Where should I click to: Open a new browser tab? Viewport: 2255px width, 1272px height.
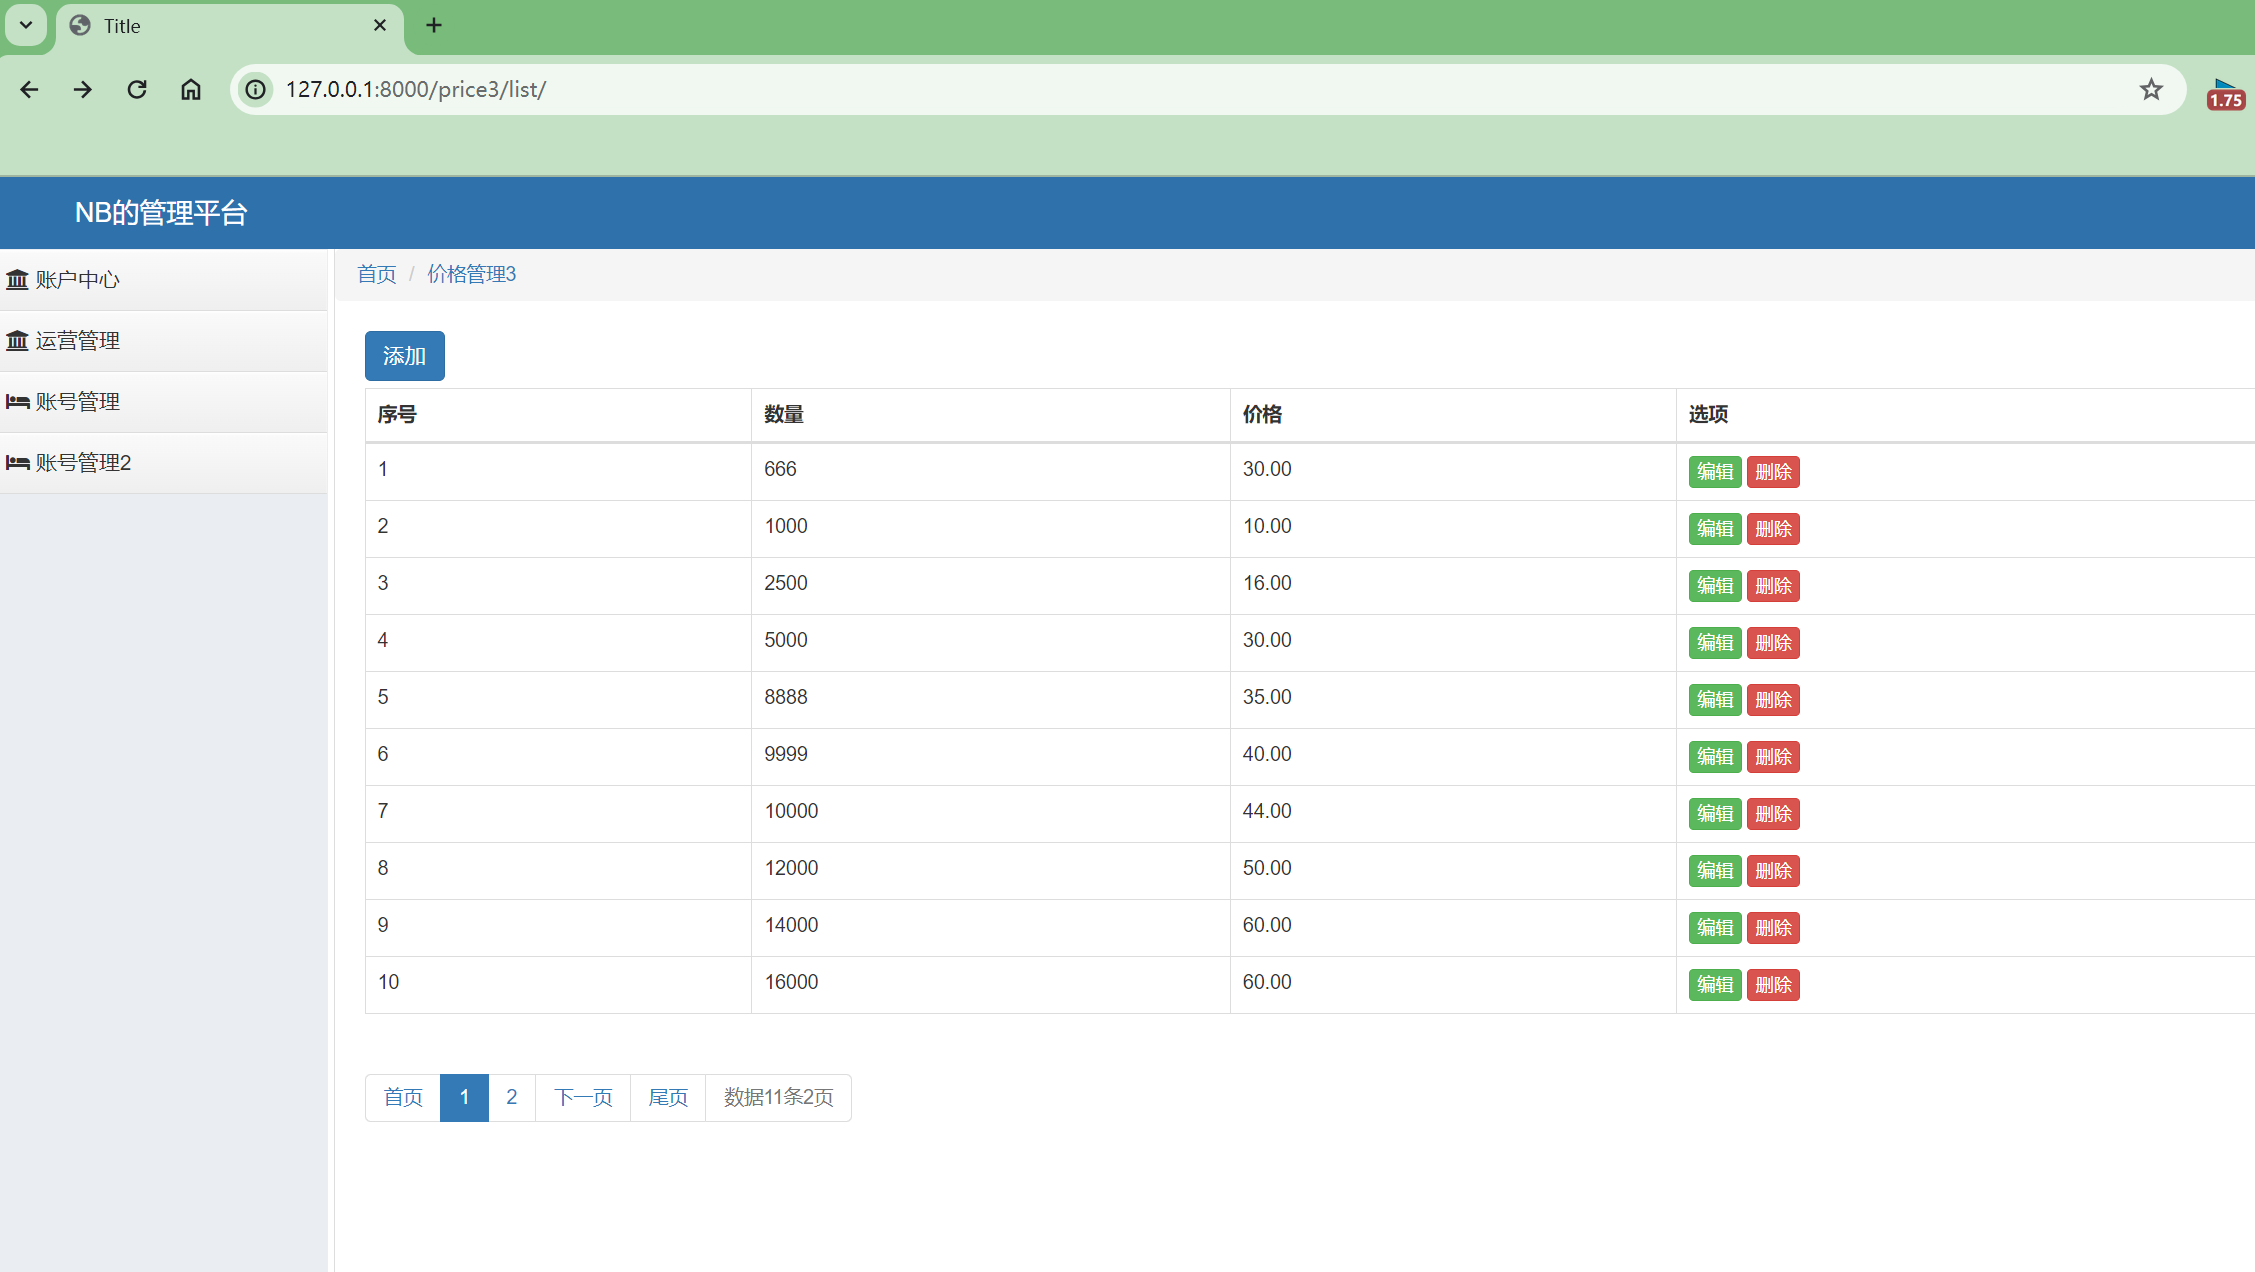(x=434, y=25)
